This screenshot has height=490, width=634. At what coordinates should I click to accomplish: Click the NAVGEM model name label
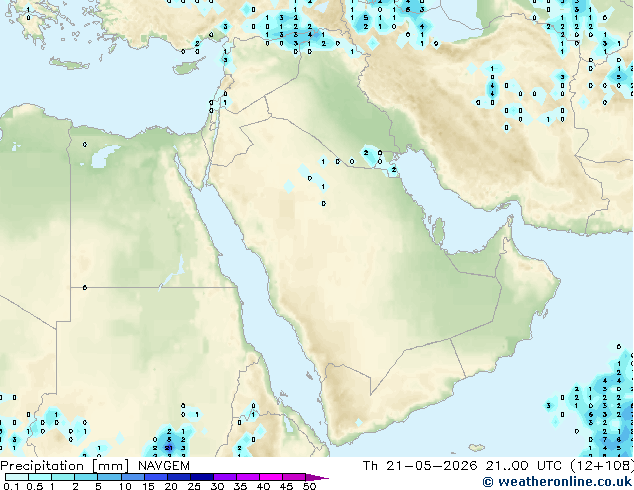pos(164,466)
